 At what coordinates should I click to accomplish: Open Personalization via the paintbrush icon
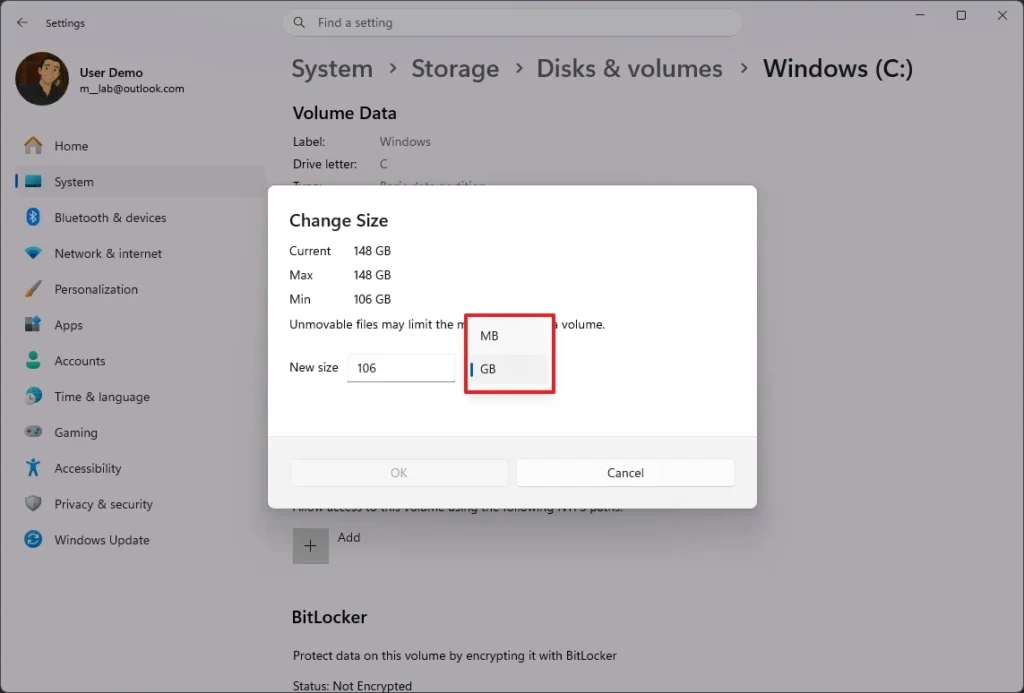coord(33,289)
